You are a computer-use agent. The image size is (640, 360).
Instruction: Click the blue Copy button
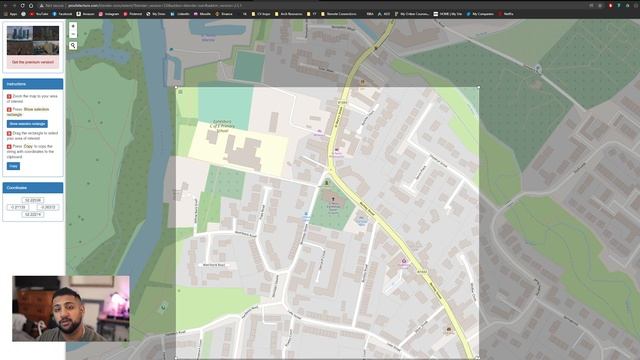(x=13, y=166)
